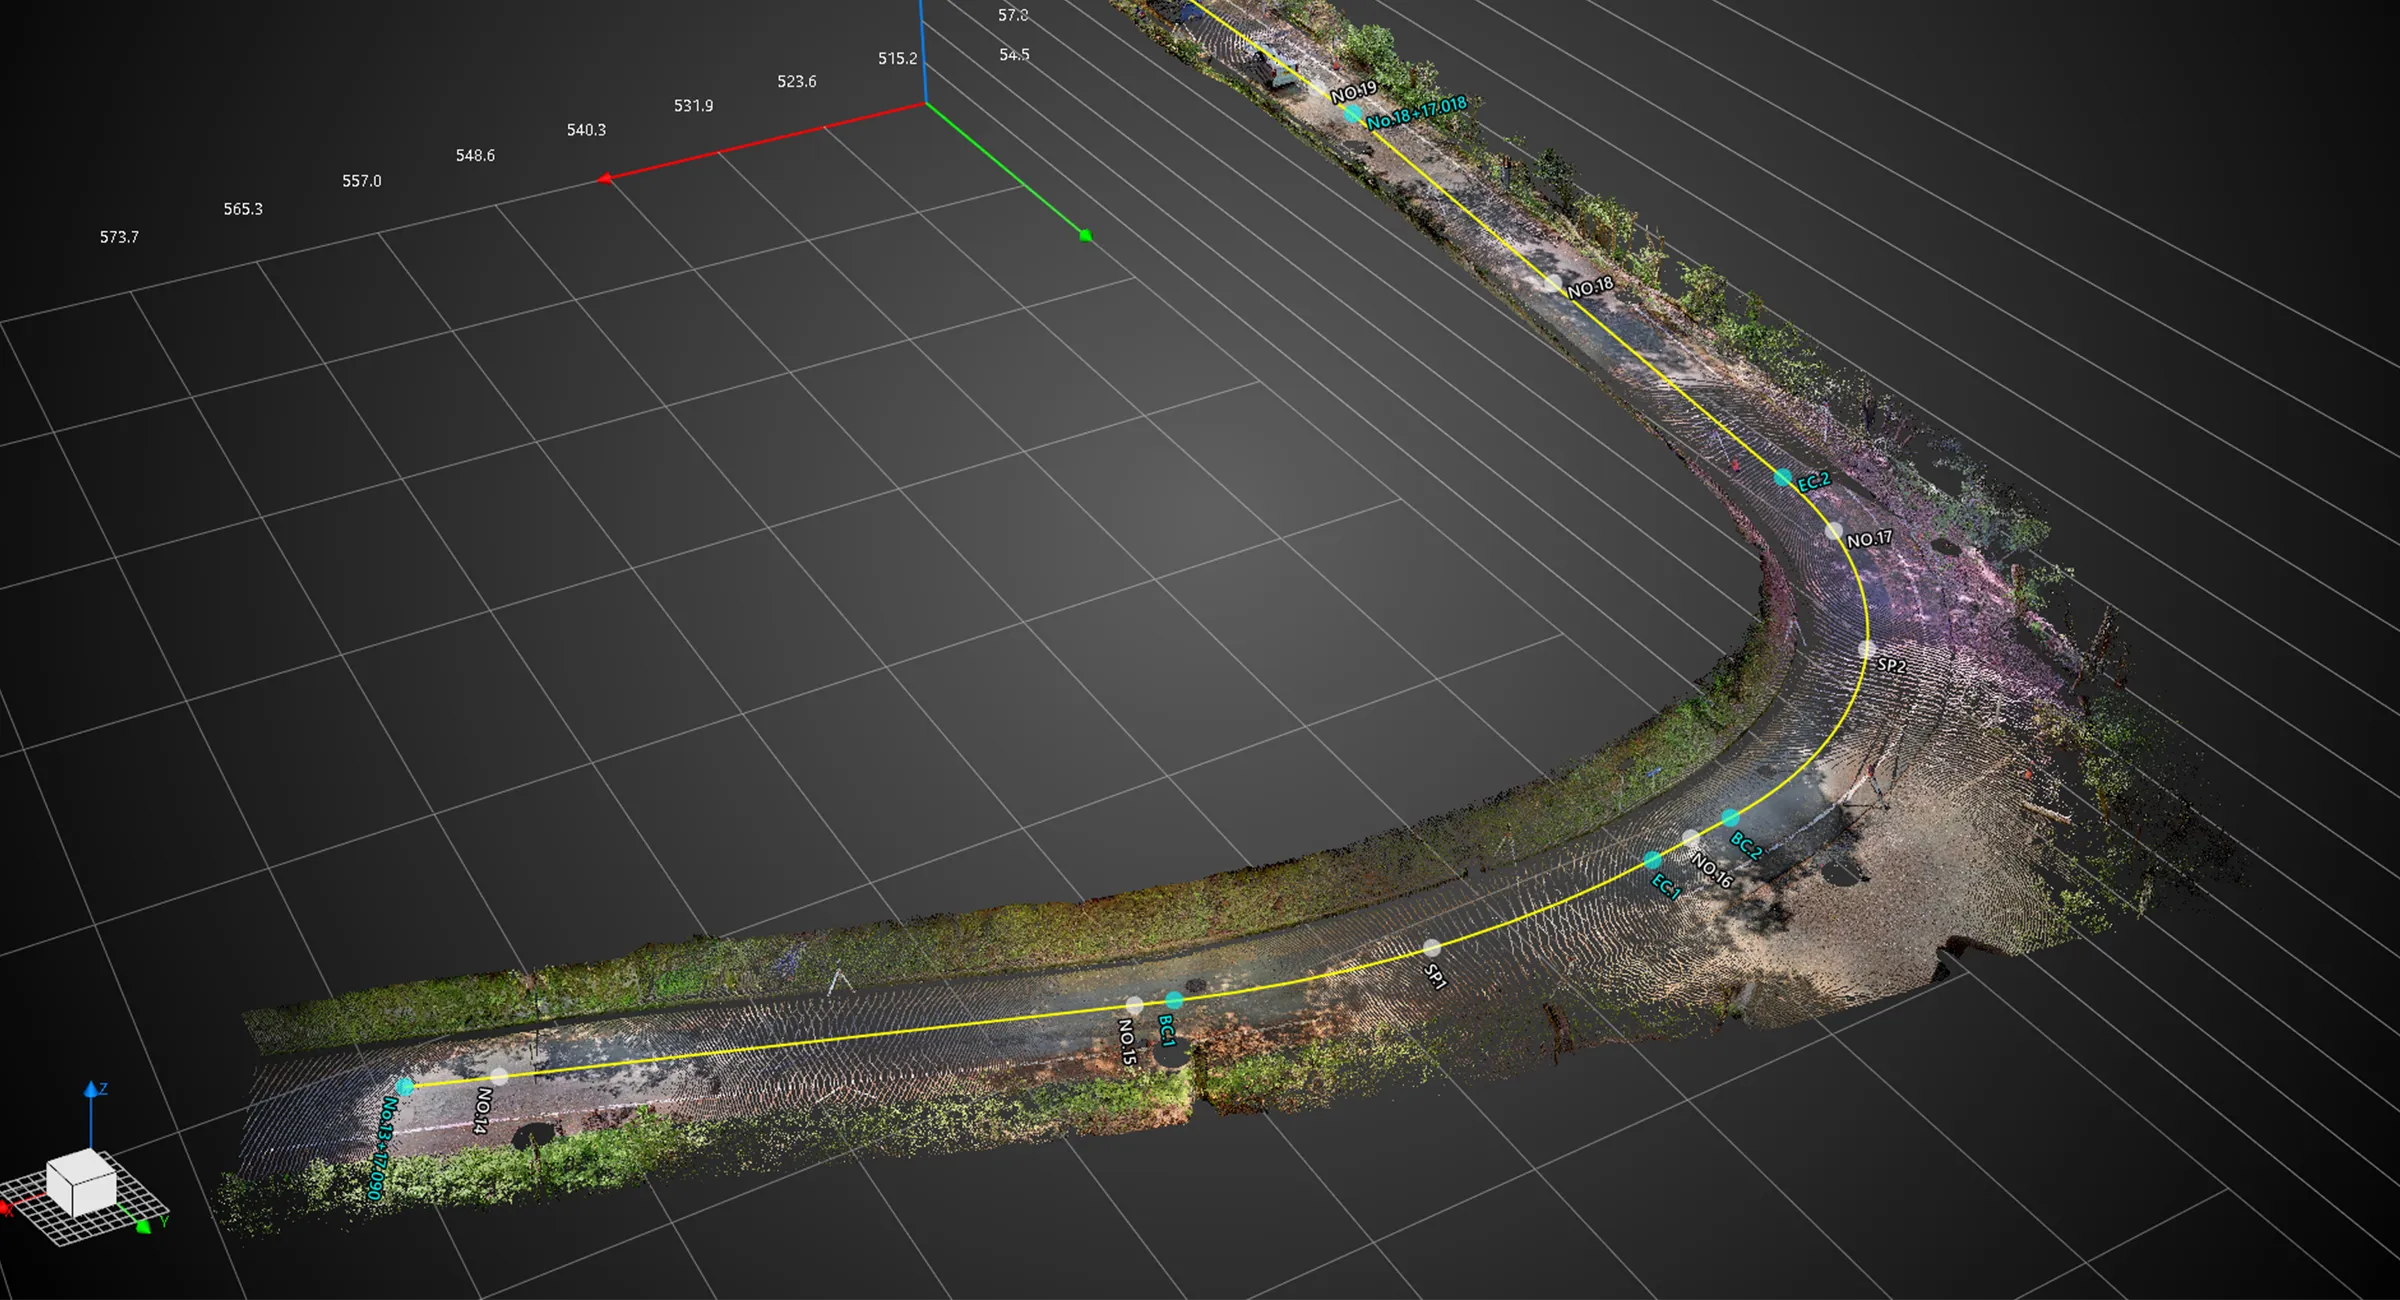Select the SP2 curve midpoint marker

[x=1866, y=649]
